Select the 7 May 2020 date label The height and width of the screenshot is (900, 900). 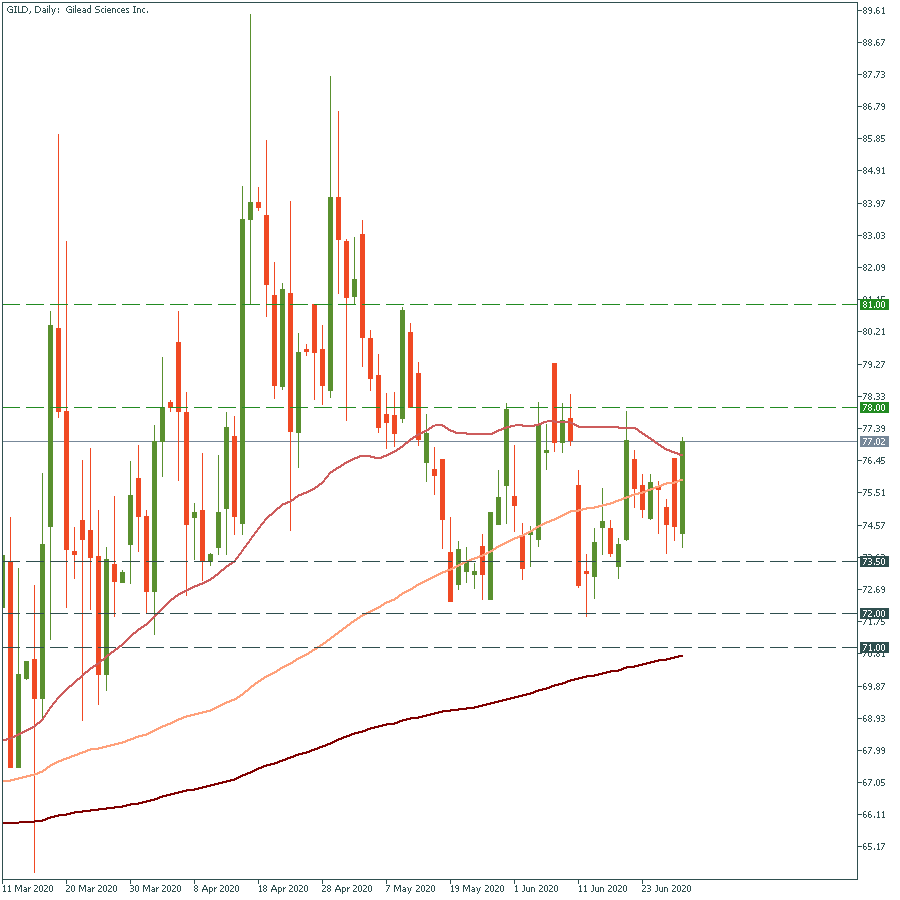click(x=411, y=888)
